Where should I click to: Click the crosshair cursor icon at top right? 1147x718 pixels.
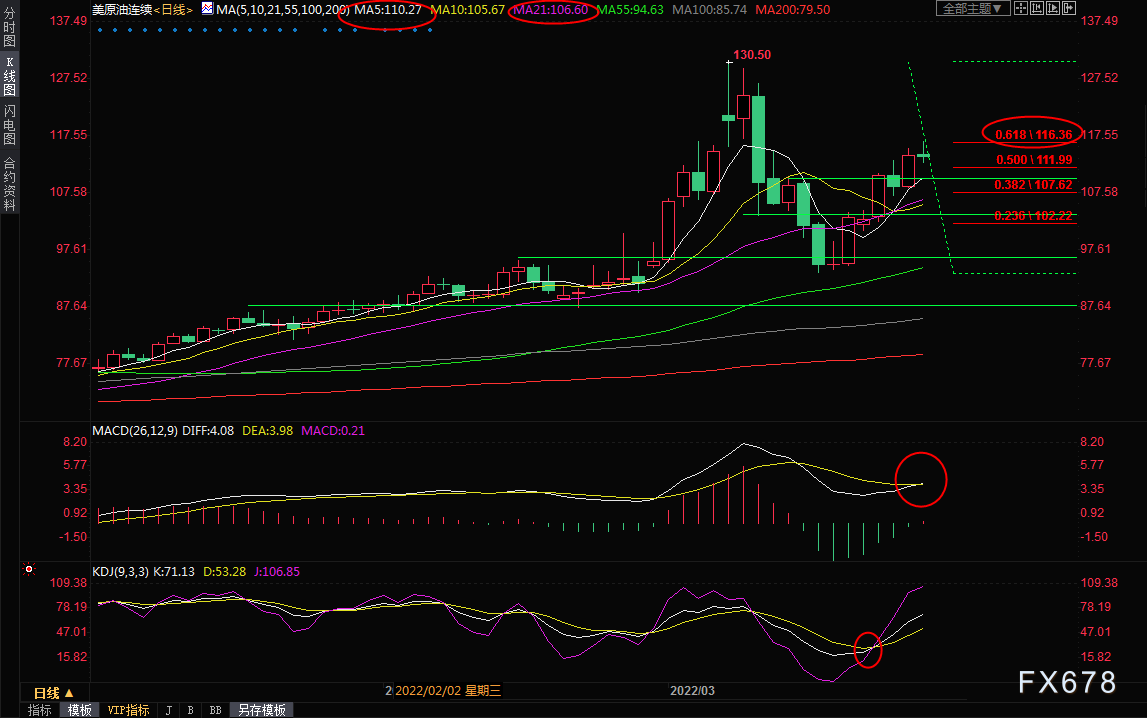click(1020, 8)
